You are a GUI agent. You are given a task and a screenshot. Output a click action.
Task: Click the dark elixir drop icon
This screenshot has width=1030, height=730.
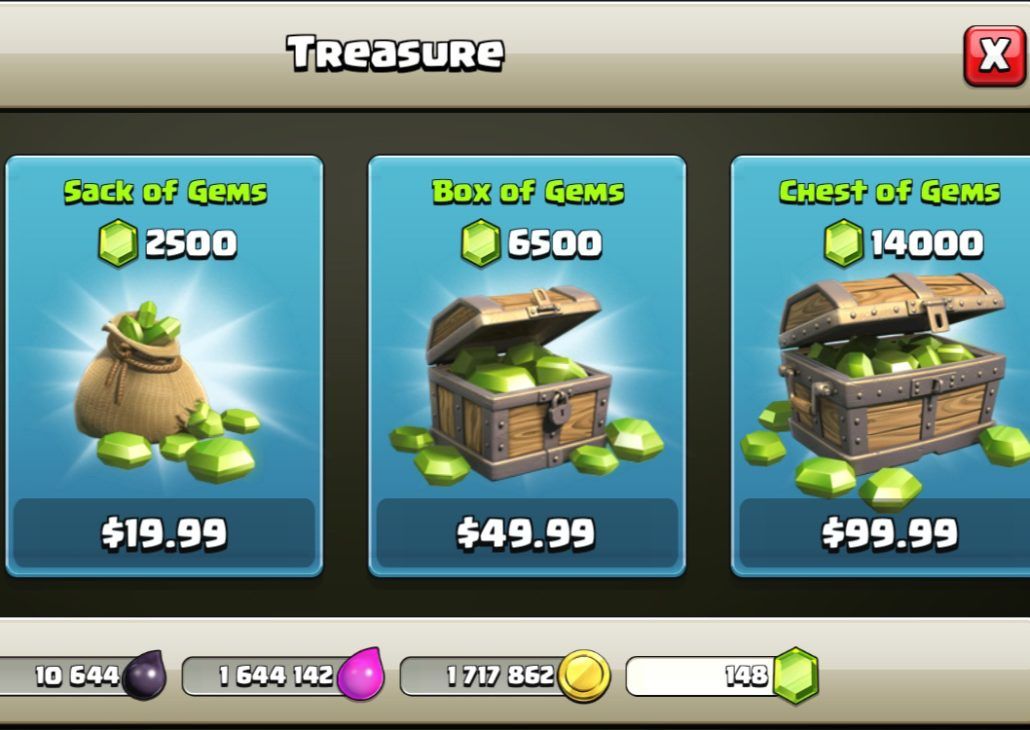(x=145, y=675)
